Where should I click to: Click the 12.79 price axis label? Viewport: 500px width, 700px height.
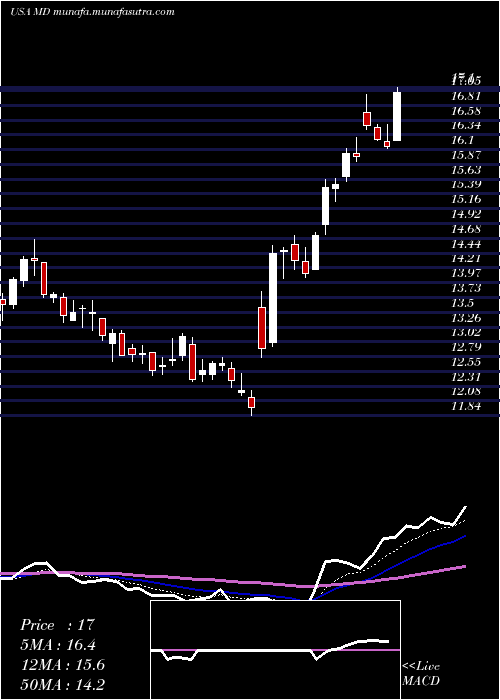(x=466, y=347)
